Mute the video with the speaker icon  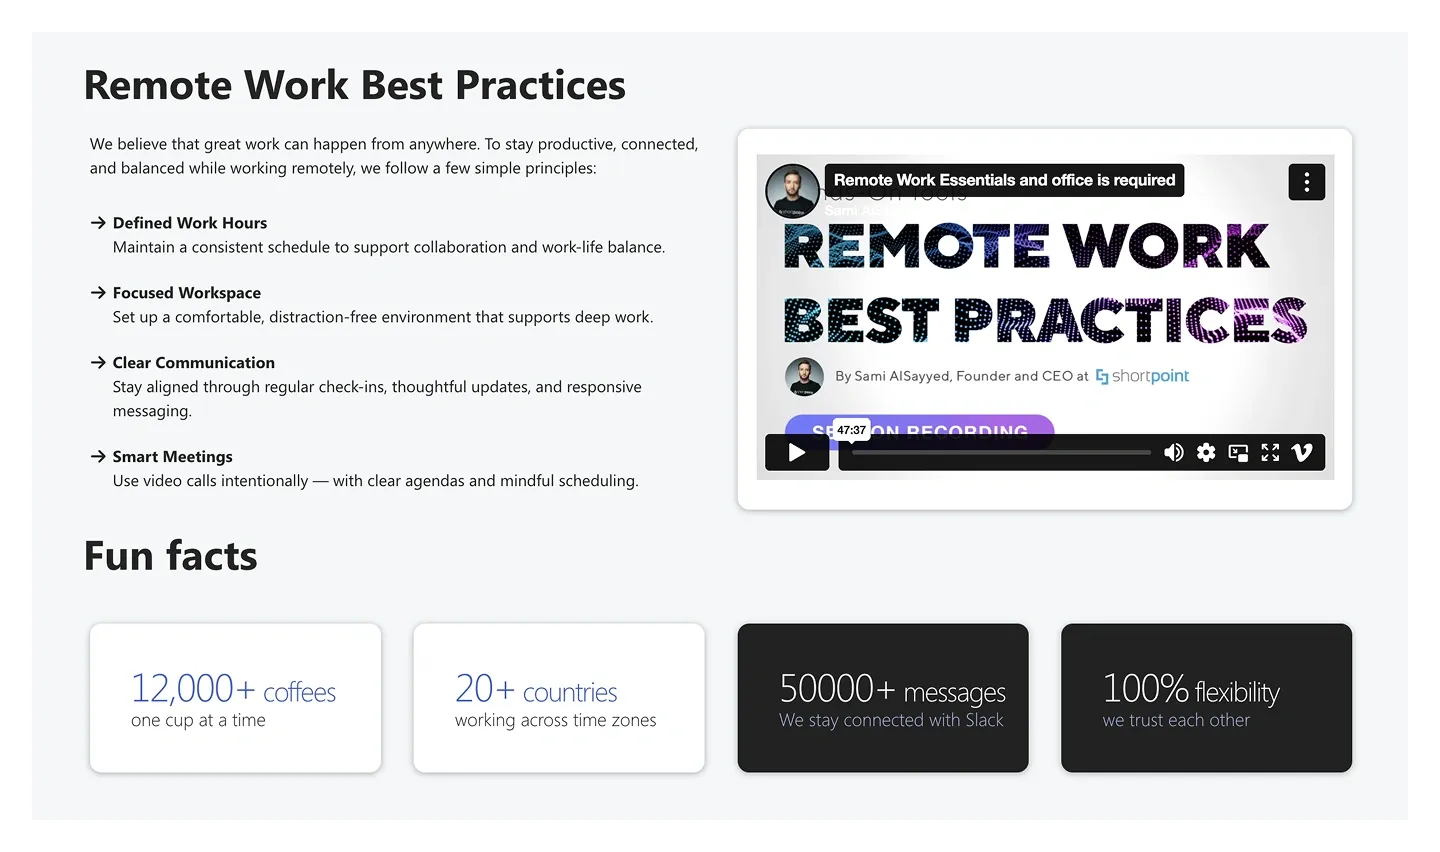pyautogui.click(x=1174, y=452)
